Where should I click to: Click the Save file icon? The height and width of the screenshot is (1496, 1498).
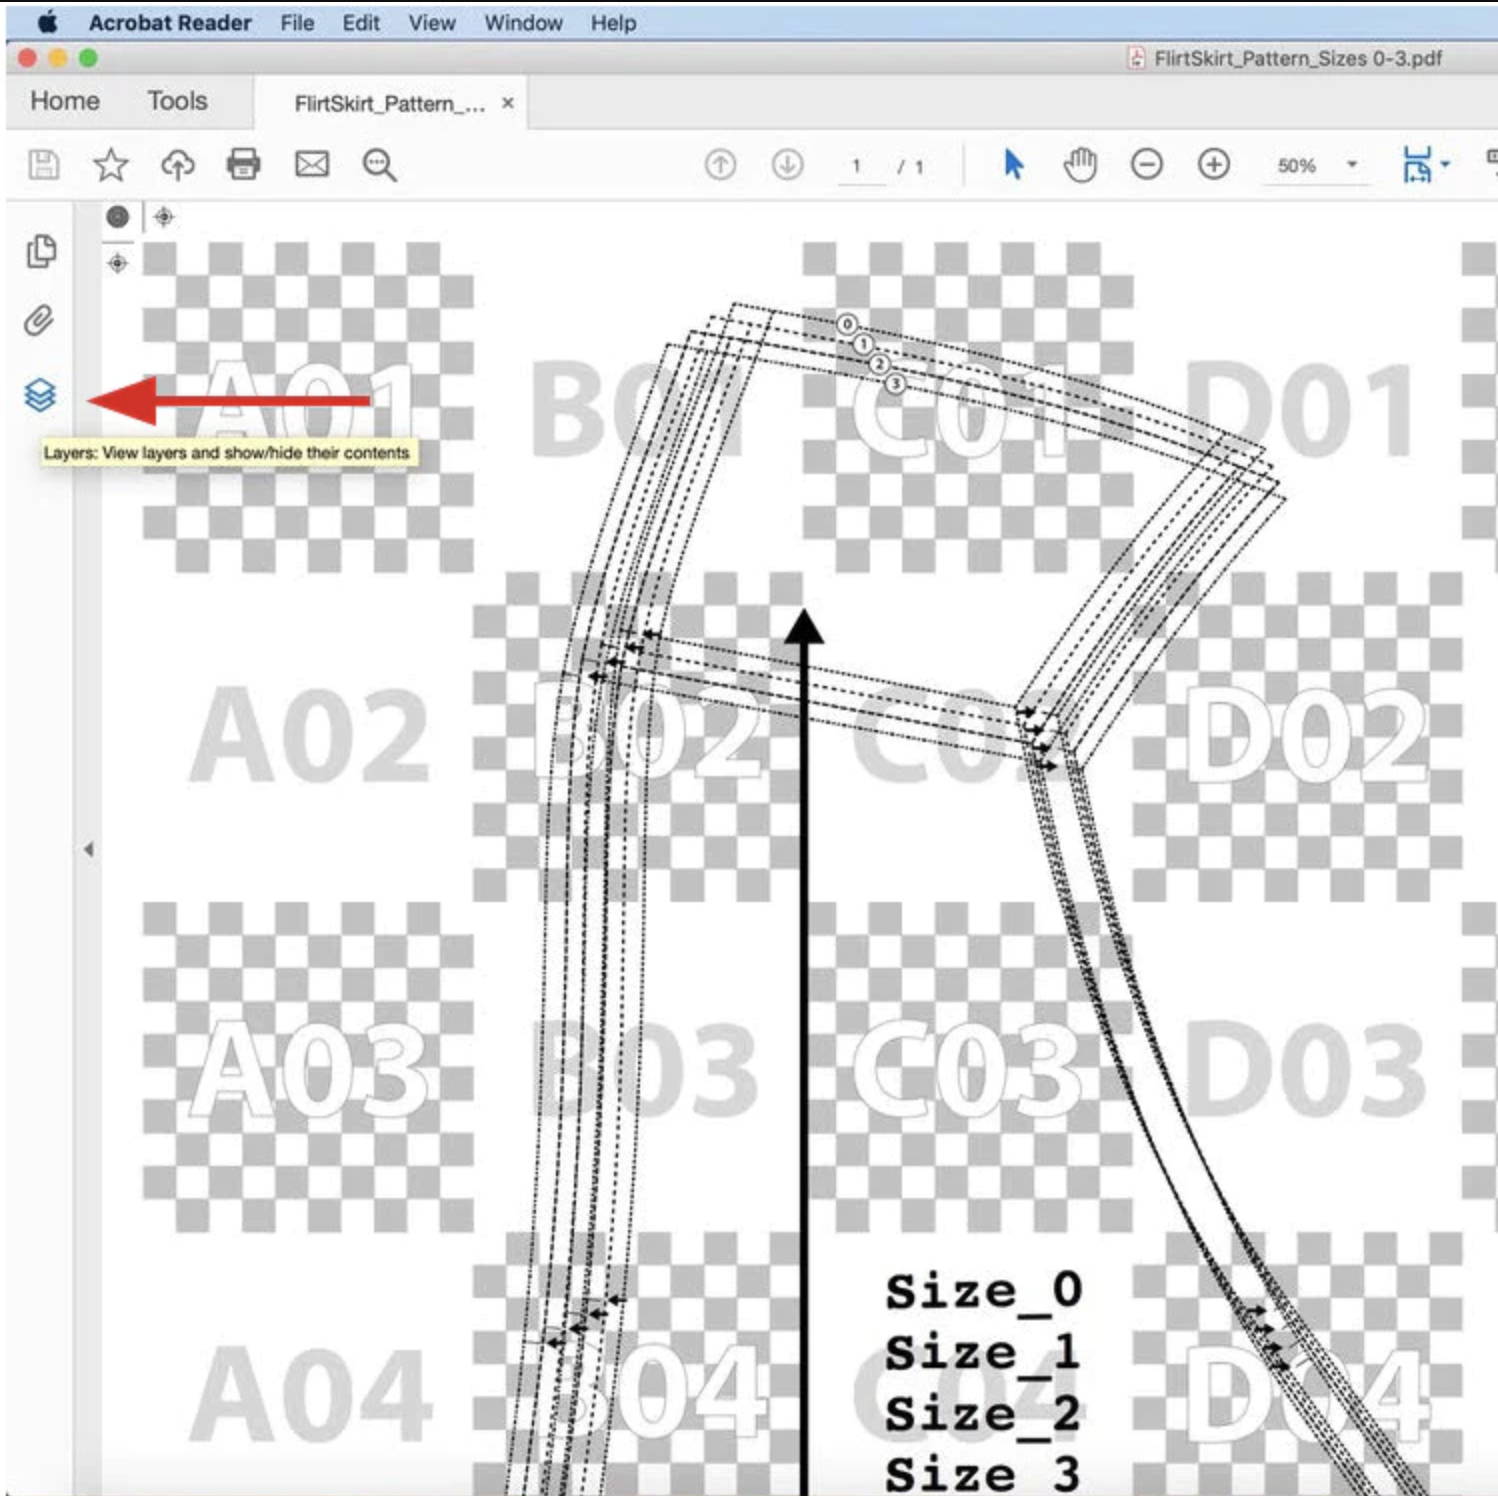click(43, 164)
